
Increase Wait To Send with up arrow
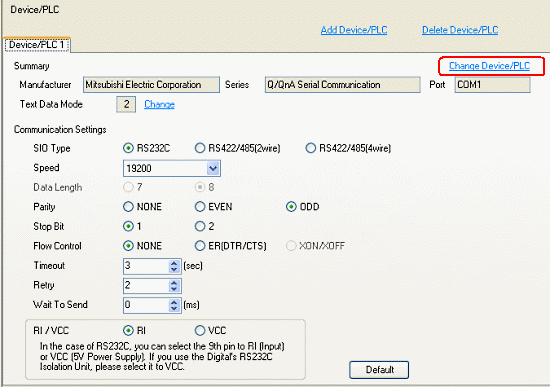[174, 302]
